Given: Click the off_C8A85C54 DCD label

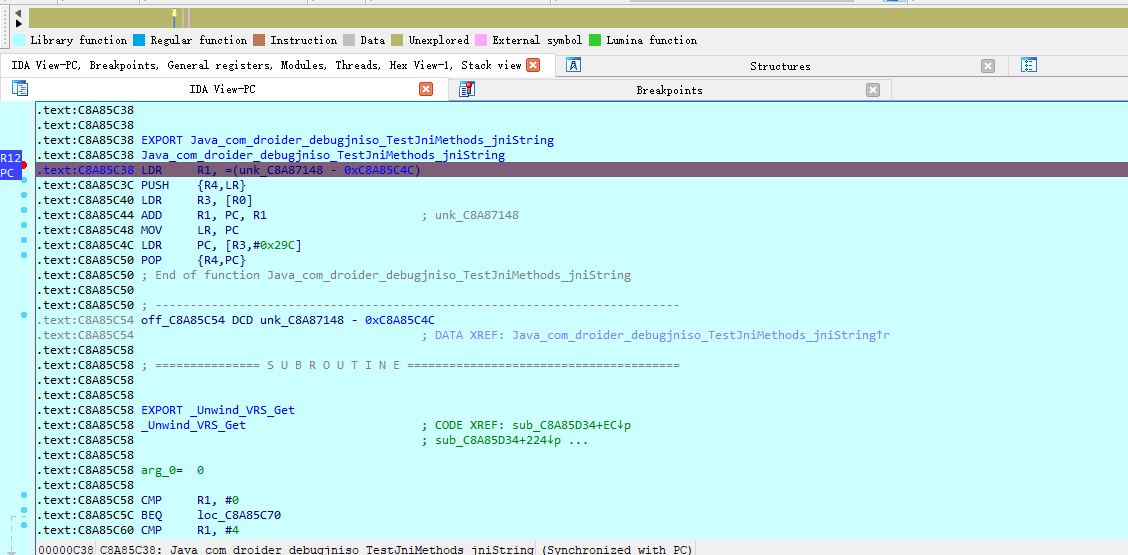Looking at the screenshot, I should [183, 320].
